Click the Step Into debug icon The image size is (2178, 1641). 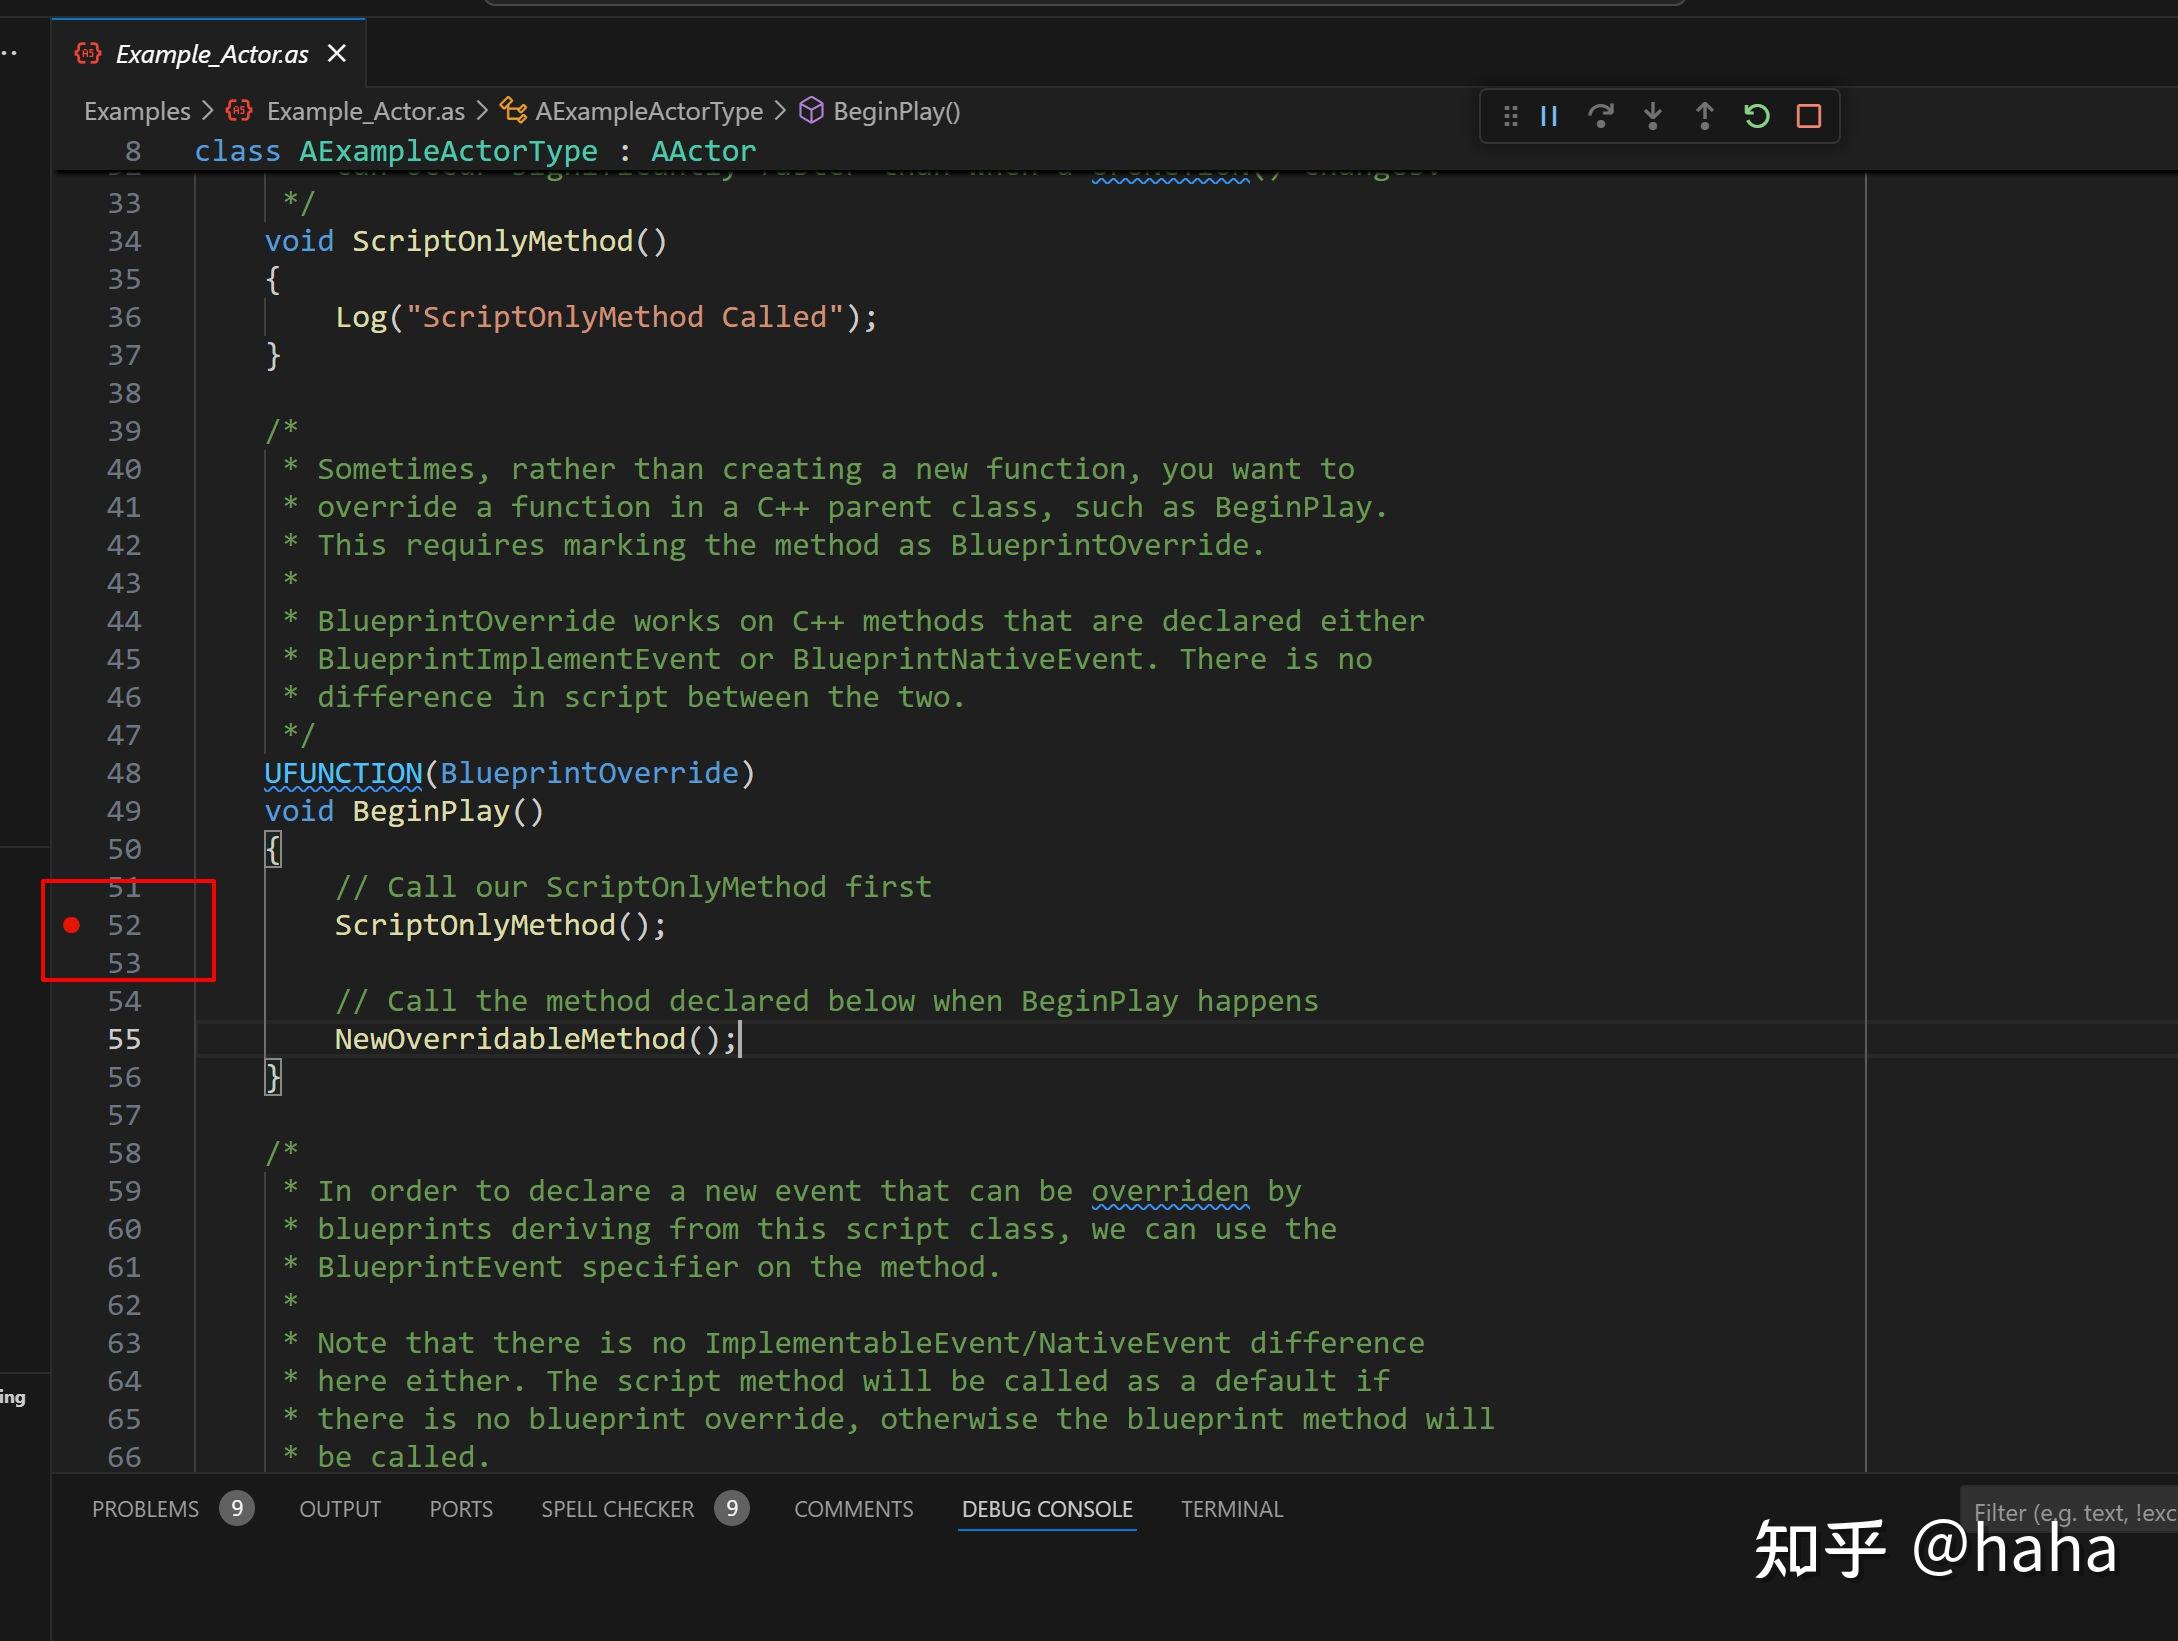(1652, 116)
